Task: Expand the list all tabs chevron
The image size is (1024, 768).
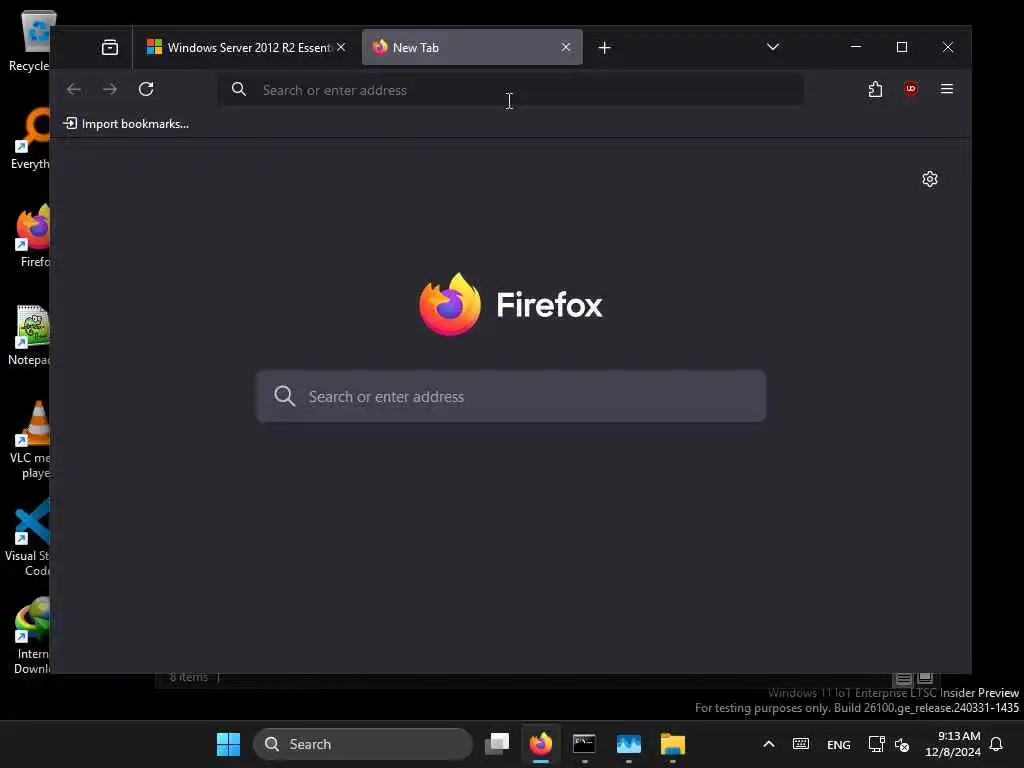Action: pos(773,47)
